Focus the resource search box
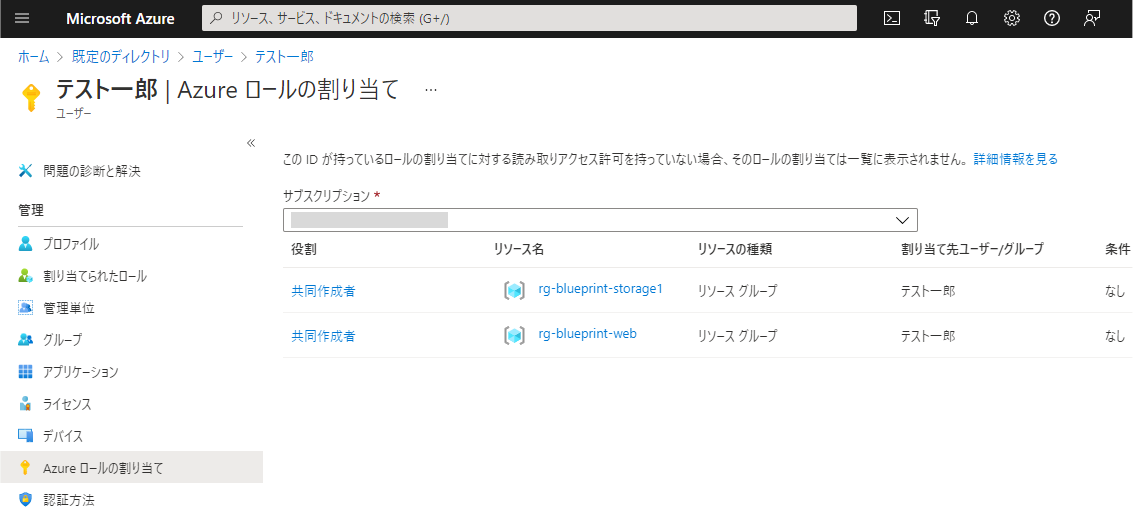Image resolution: width=1133 pixels, height=512 pixels. [530, 19]
